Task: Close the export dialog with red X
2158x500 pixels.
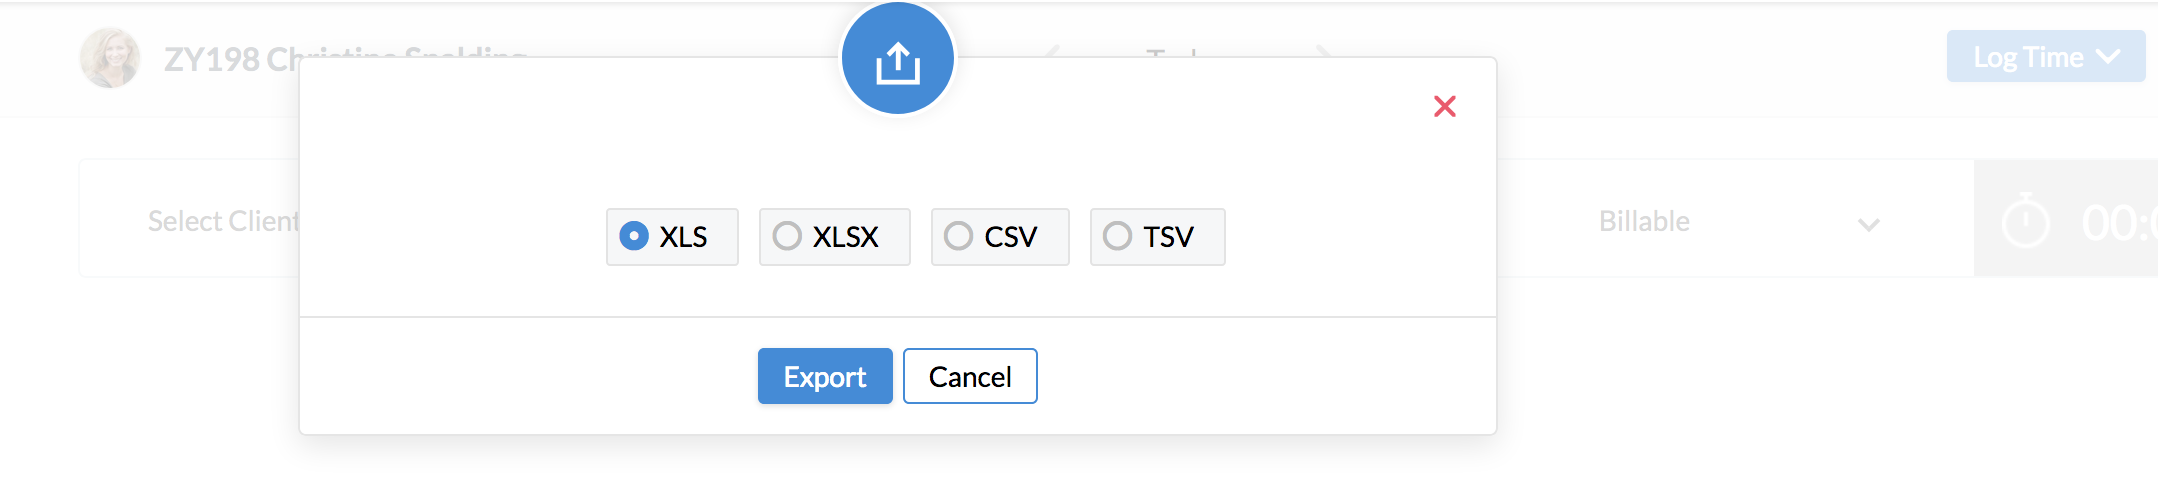Action: click(x=1444, y=106)
